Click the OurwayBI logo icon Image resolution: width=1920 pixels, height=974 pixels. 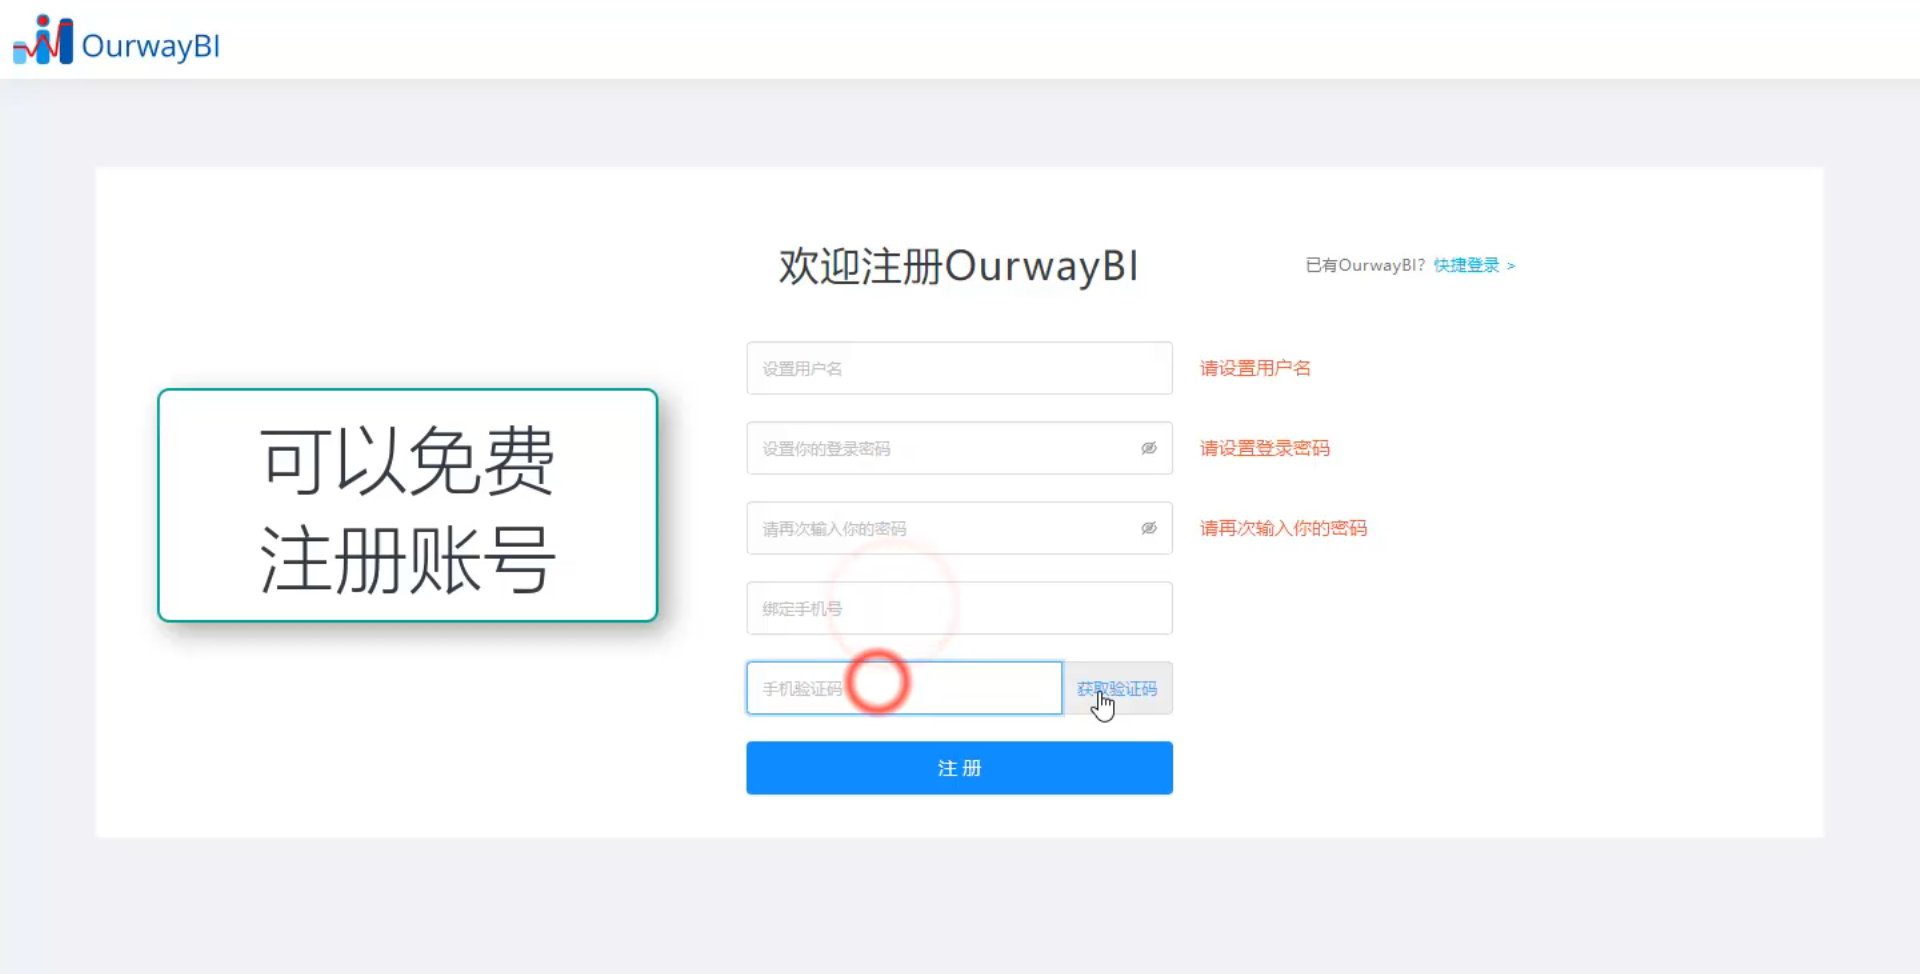[x=43, y=40]
